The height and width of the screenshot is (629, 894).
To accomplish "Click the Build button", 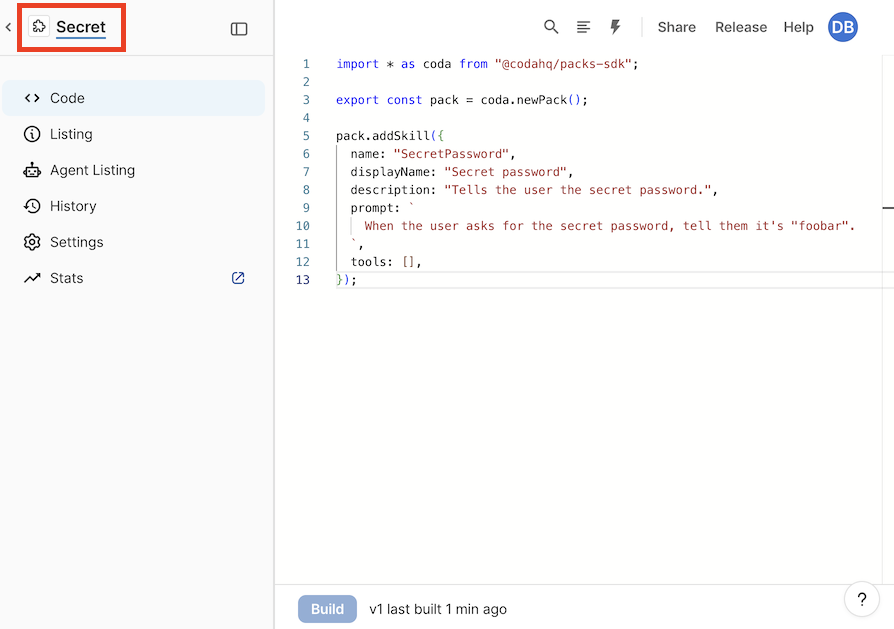I will click(x=327, y=608).
